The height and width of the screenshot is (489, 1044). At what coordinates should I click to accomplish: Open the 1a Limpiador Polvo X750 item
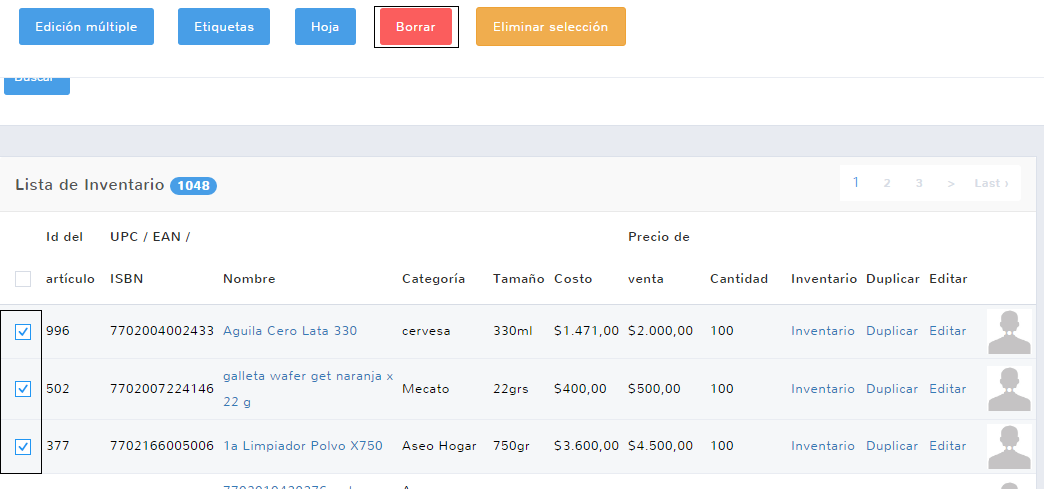coord(303,446)
